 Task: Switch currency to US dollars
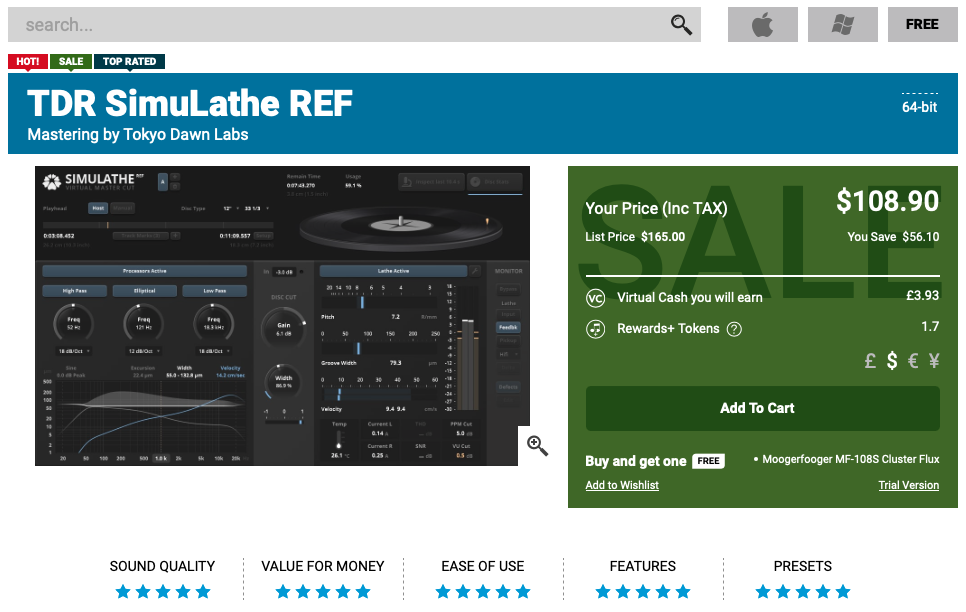[x=891, y=361]
